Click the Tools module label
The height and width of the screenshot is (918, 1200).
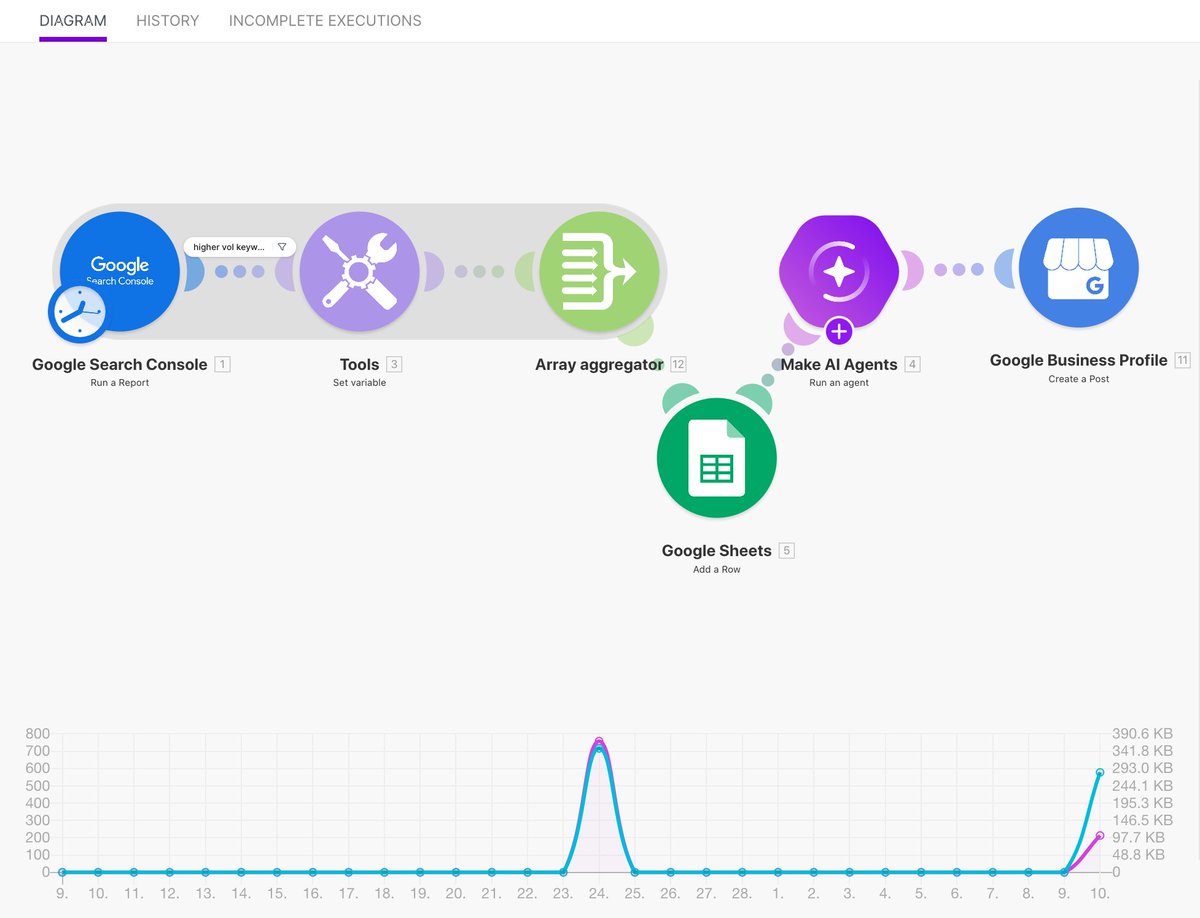[x=360, y=365]
